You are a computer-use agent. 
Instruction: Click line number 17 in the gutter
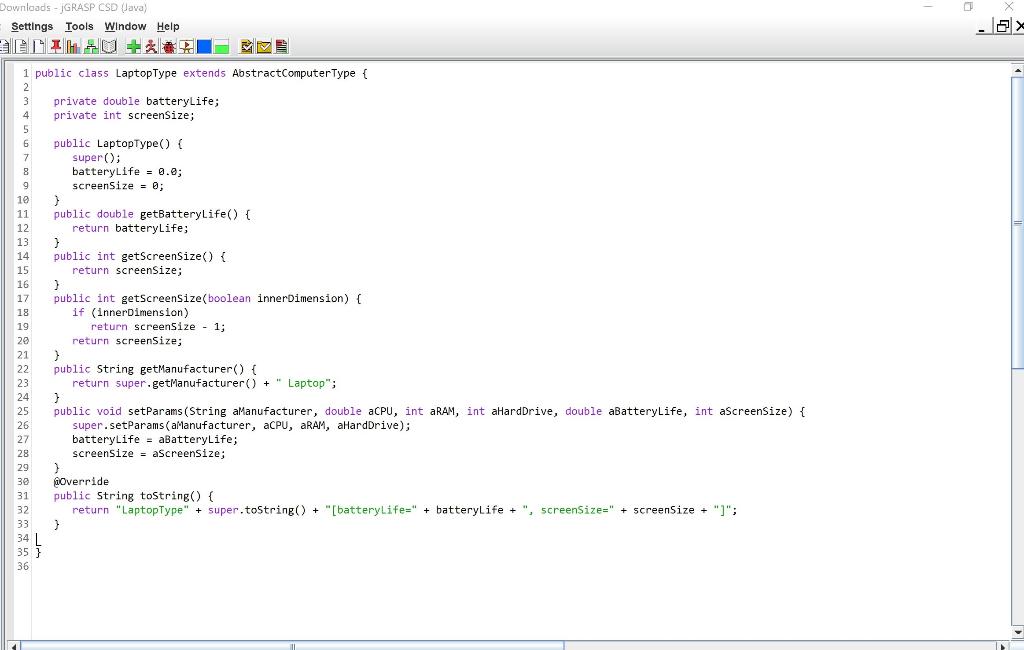click(23, 299)
